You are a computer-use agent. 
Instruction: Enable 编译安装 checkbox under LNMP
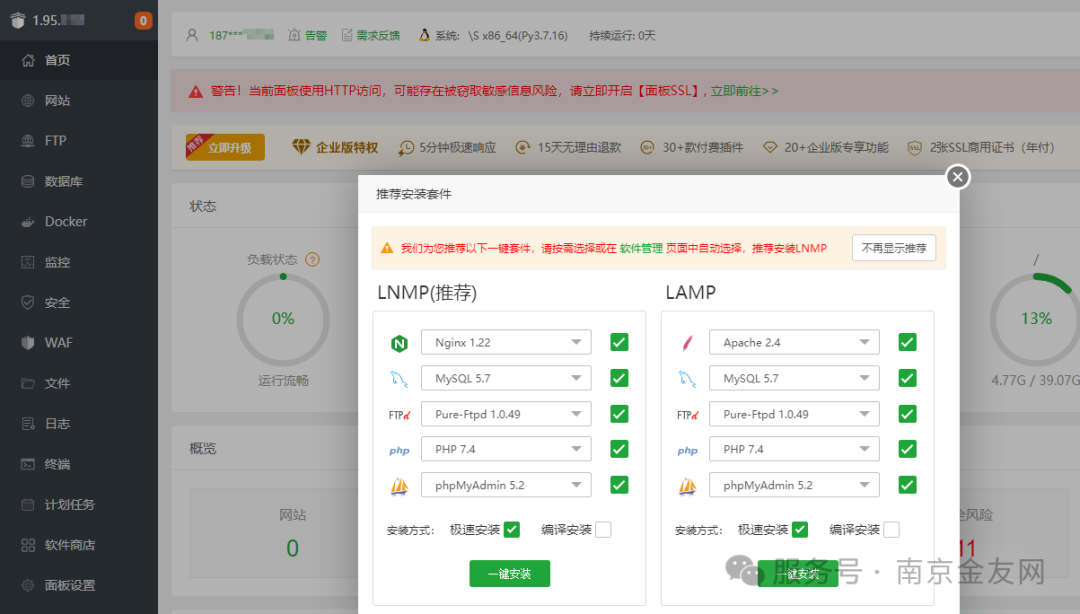pyautogui.click(x=603, y=530)
